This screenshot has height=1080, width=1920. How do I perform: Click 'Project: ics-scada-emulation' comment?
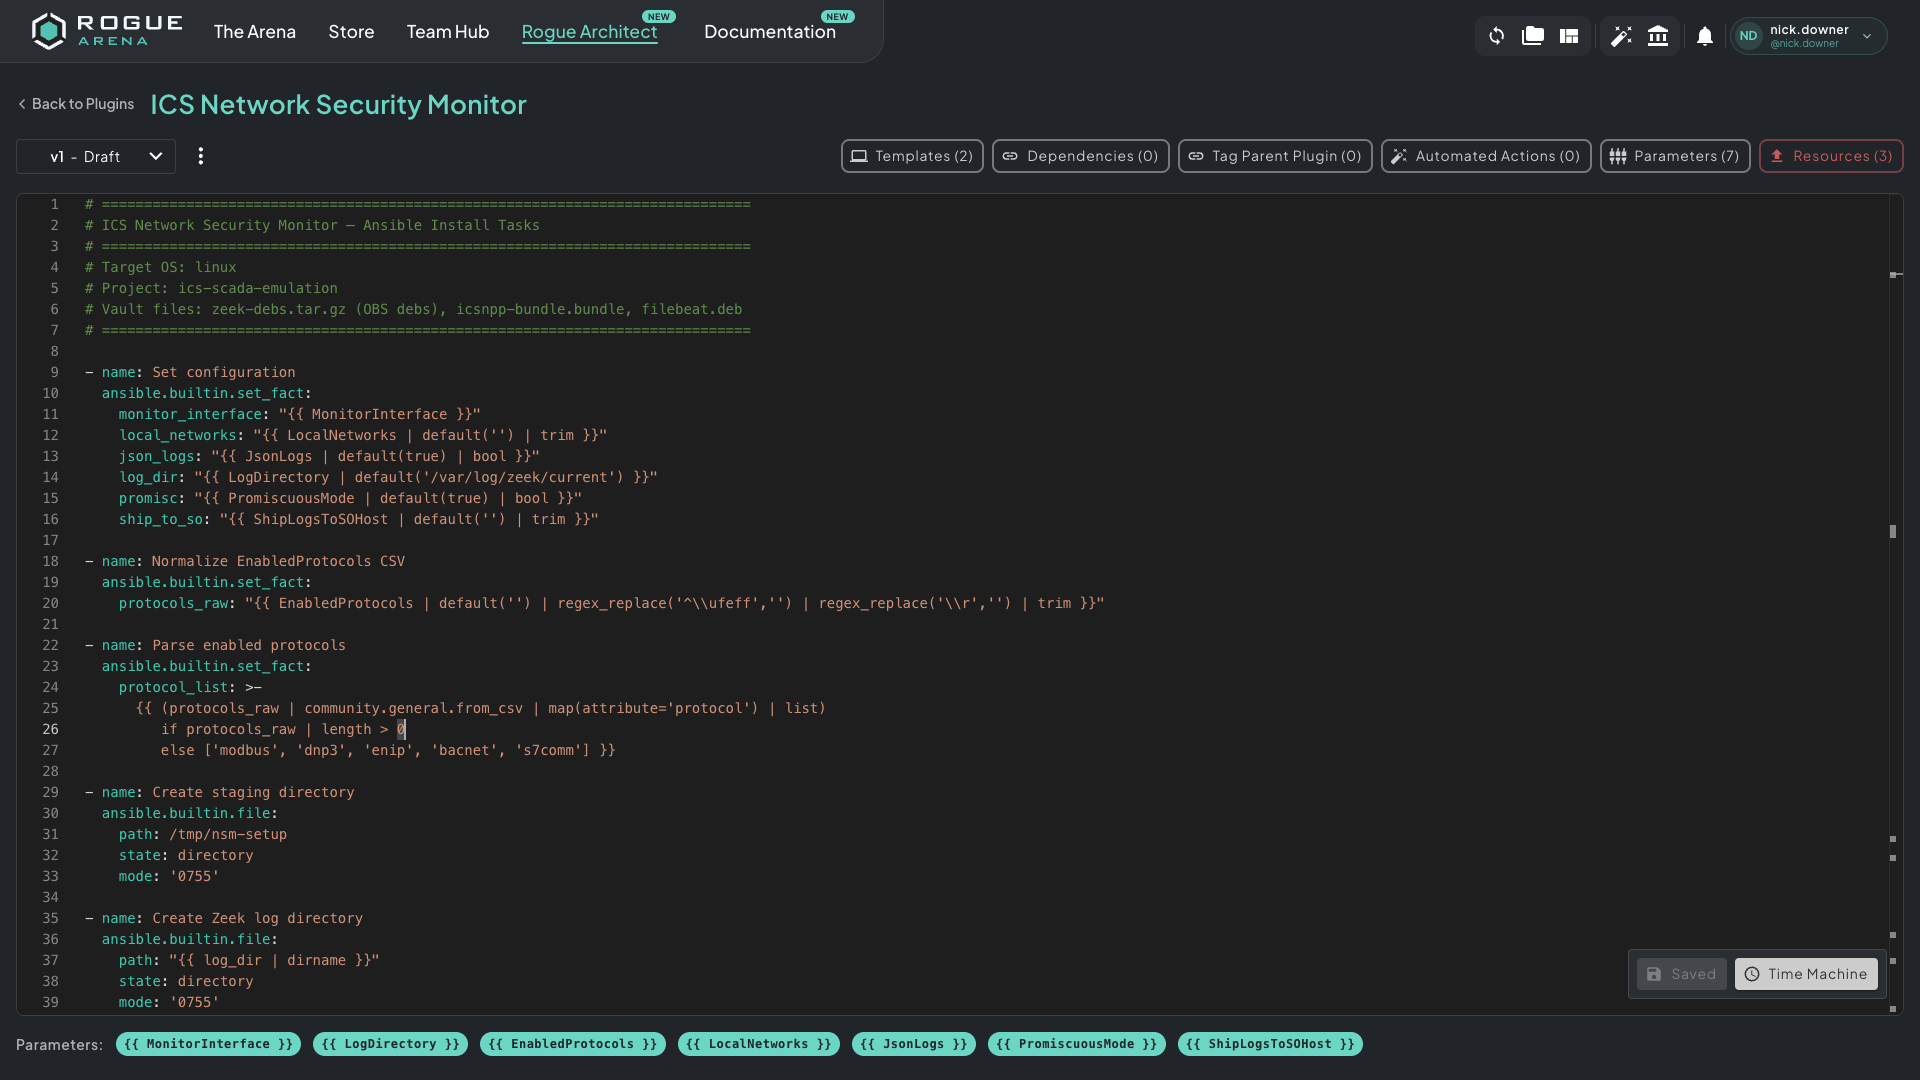click(x=211, y=288)
